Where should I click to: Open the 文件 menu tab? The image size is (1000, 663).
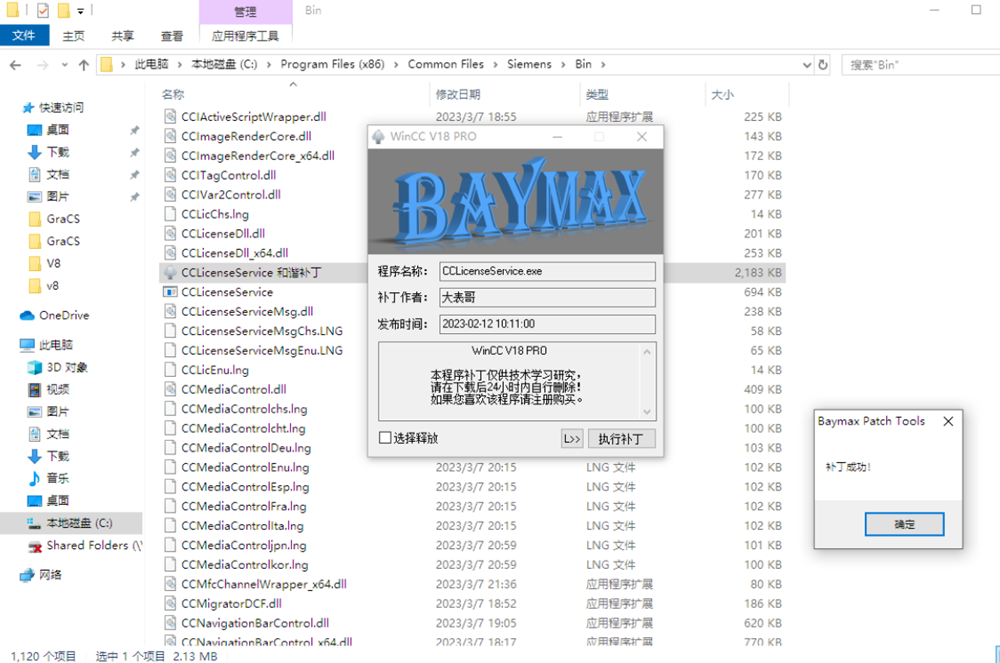click(24, 36)
